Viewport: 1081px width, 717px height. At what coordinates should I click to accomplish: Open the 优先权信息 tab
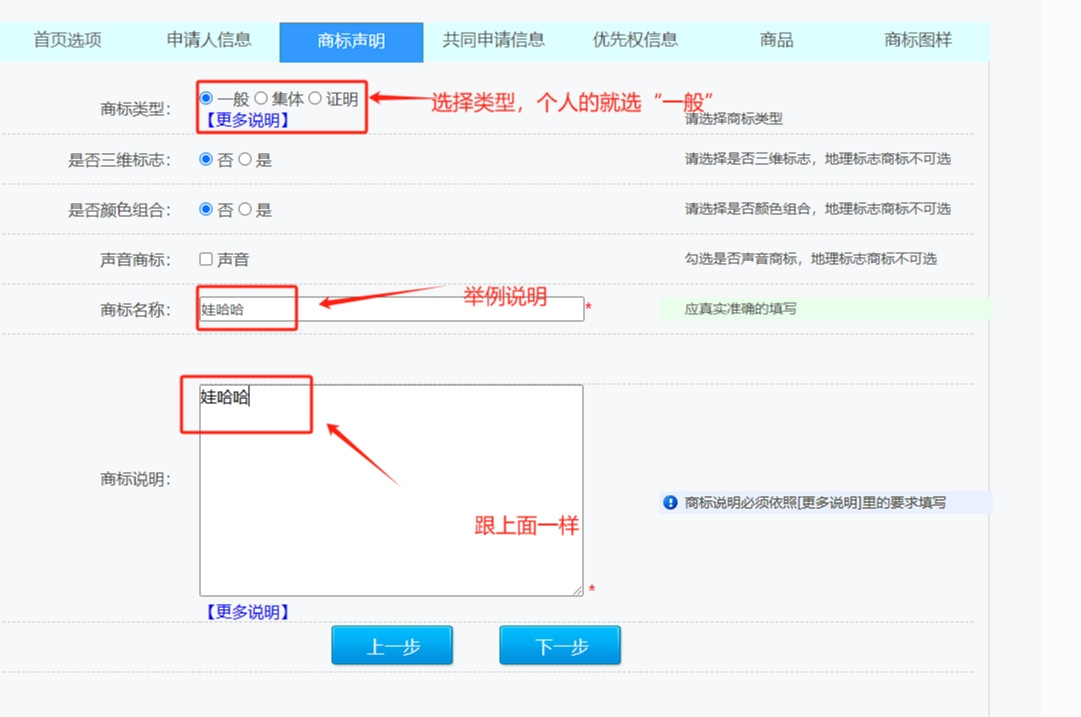(635, 41)
